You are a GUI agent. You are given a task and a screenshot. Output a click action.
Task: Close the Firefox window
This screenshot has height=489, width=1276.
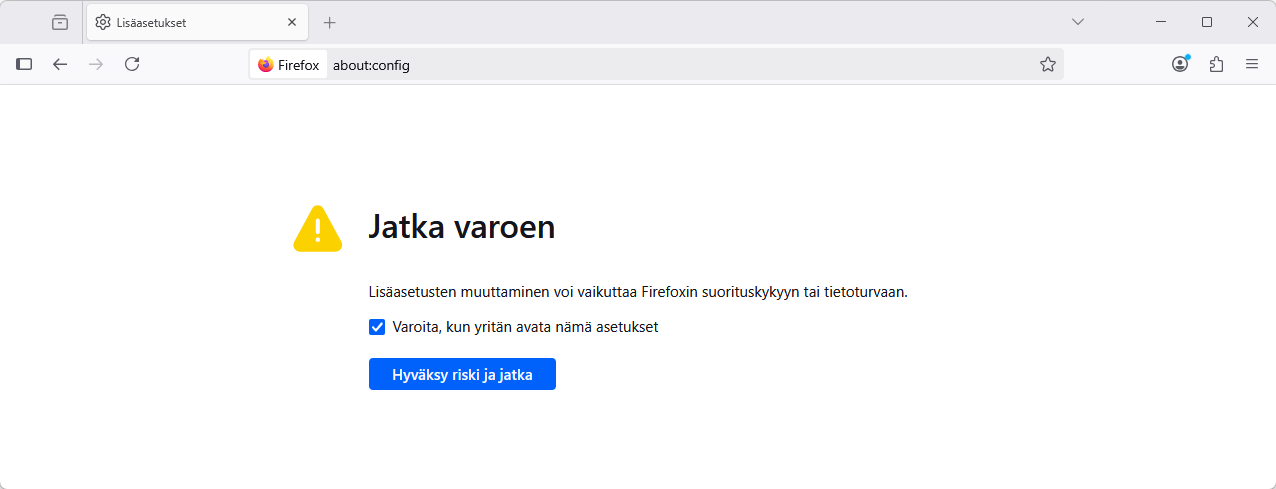pyautogui.click(x=1252, y=22)
